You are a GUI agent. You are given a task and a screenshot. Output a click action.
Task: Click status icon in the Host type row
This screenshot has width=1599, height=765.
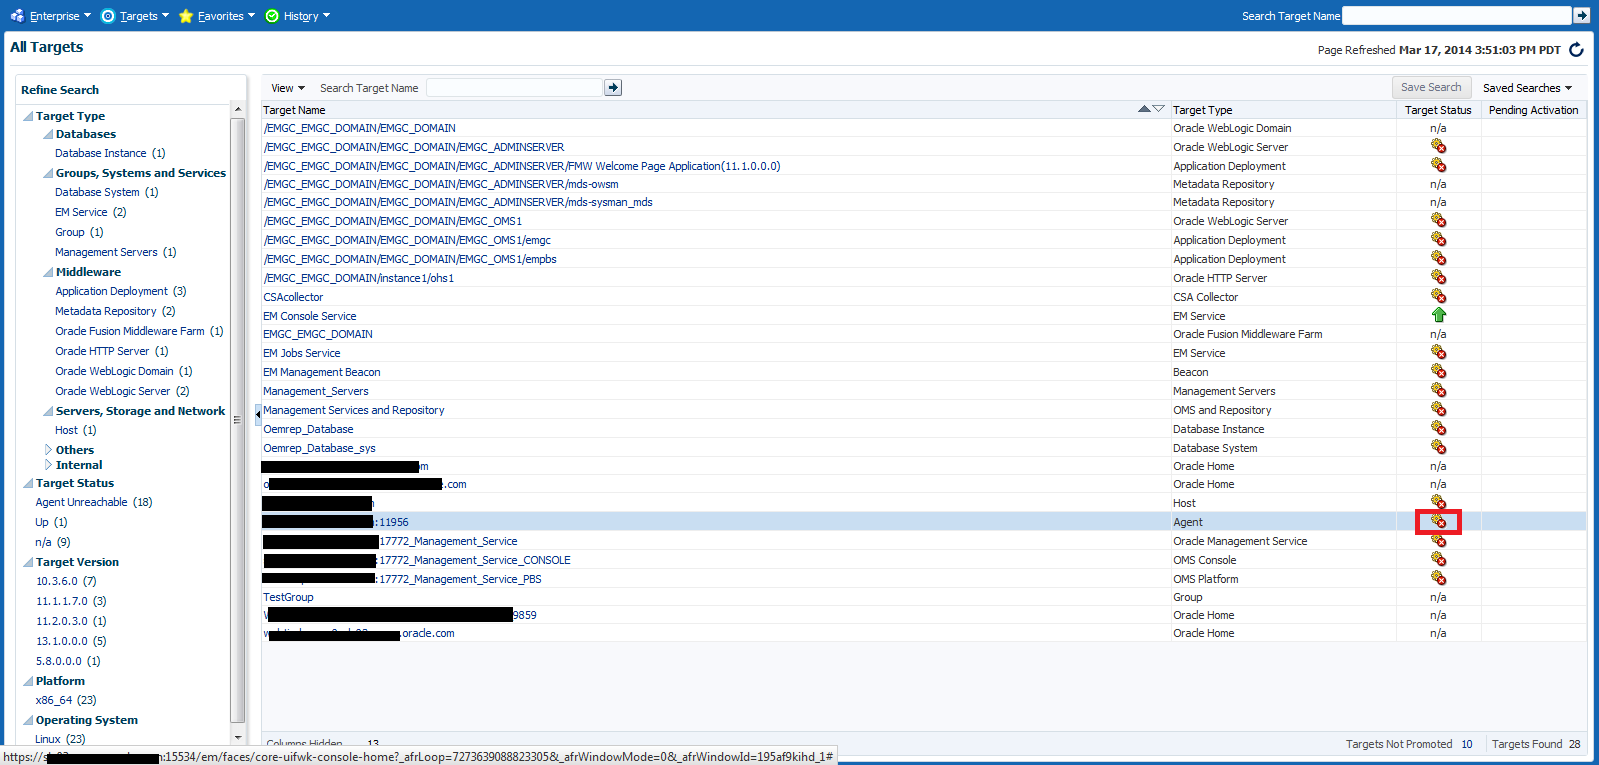click(x=1438, y=502)
